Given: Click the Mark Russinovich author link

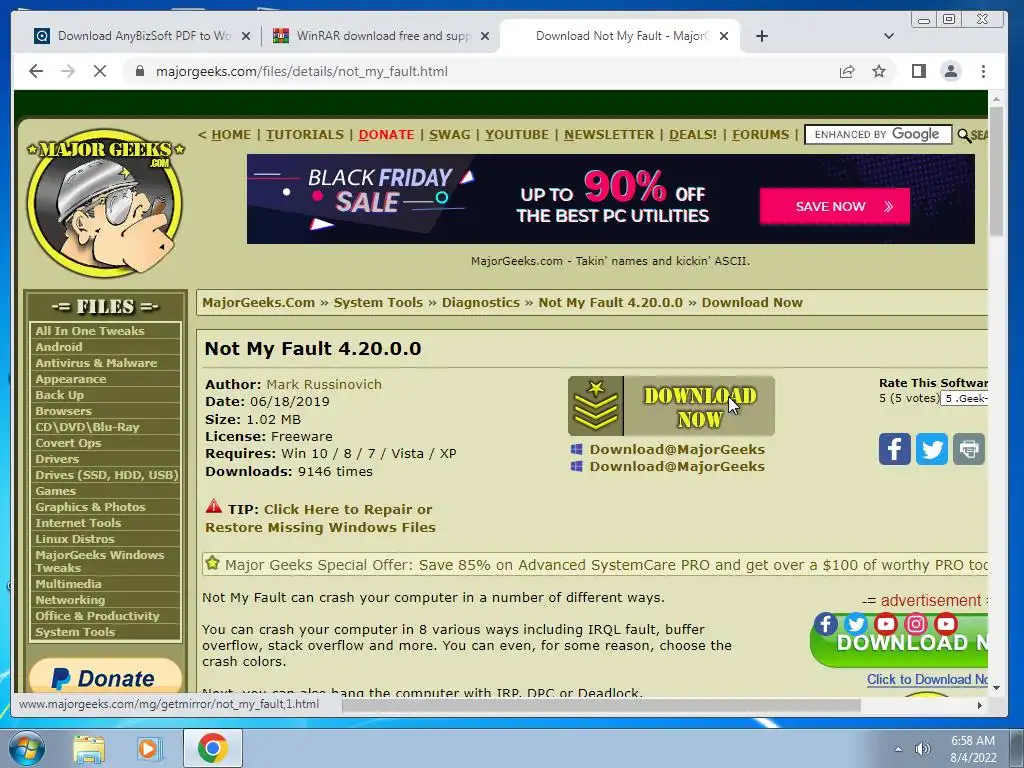Looking at the screenshot, I should tap(324, 384).
